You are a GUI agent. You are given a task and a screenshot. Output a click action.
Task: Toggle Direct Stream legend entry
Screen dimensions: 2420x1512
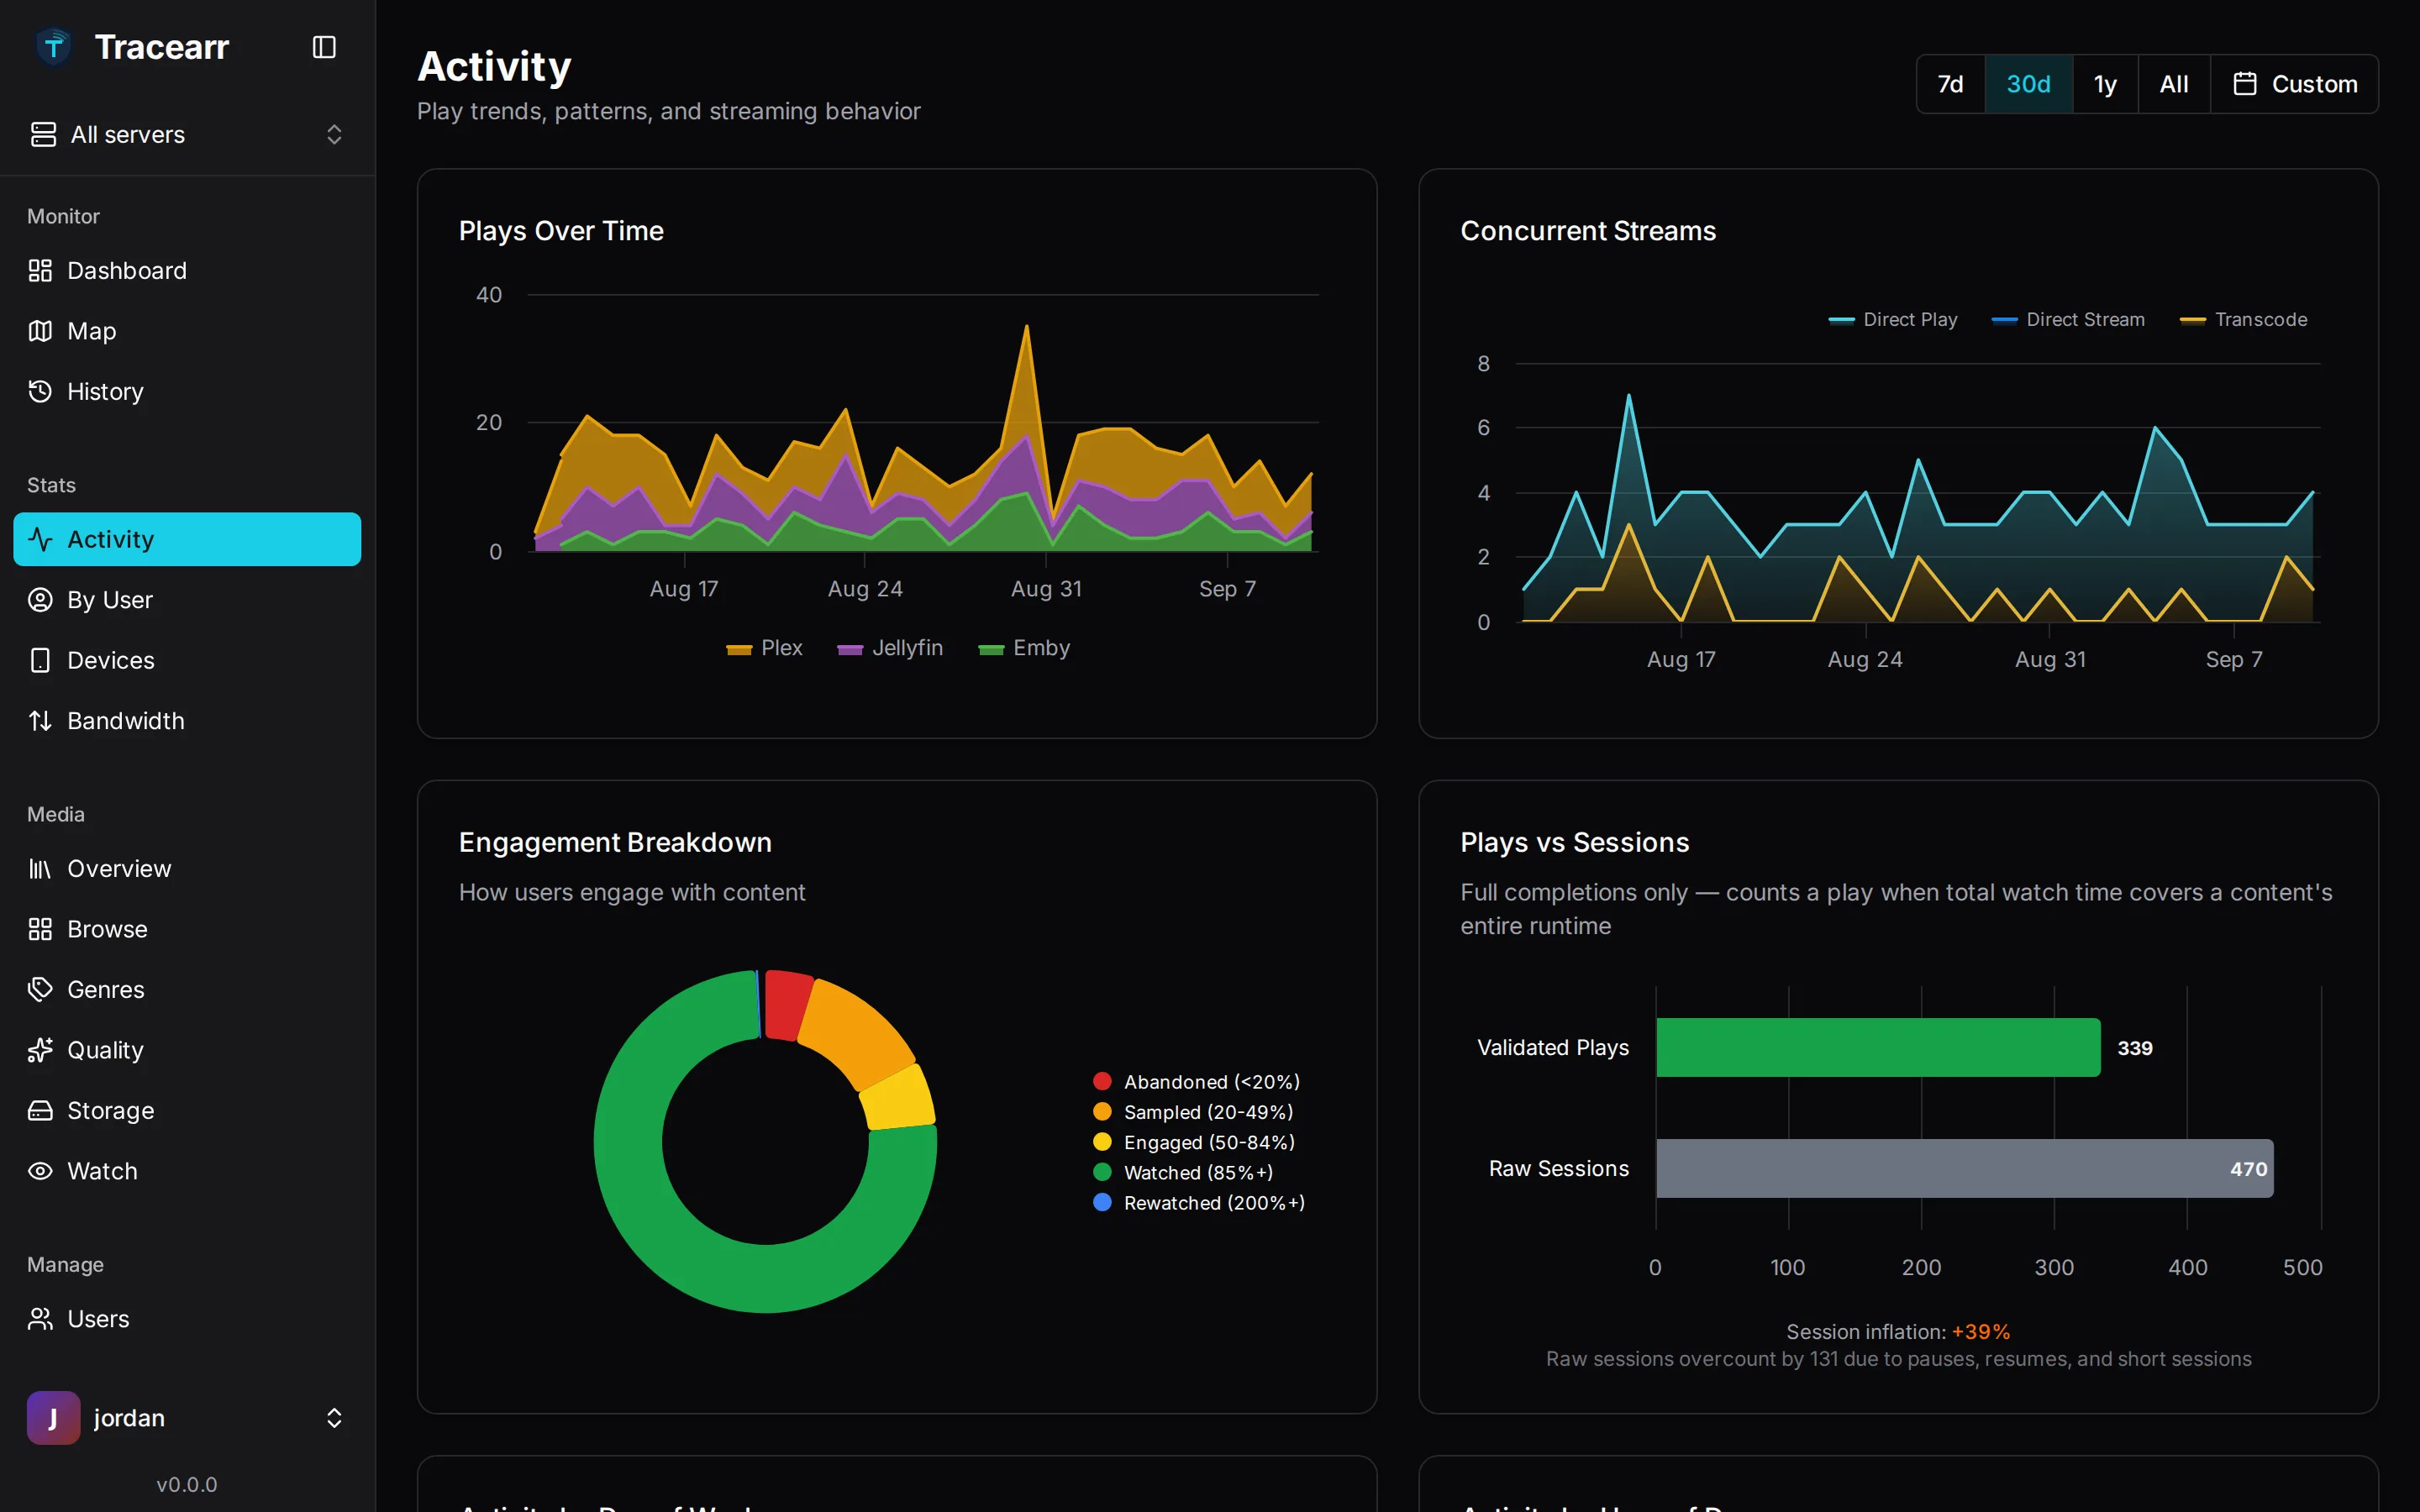pyautogui.click(x=2067, y=320)
